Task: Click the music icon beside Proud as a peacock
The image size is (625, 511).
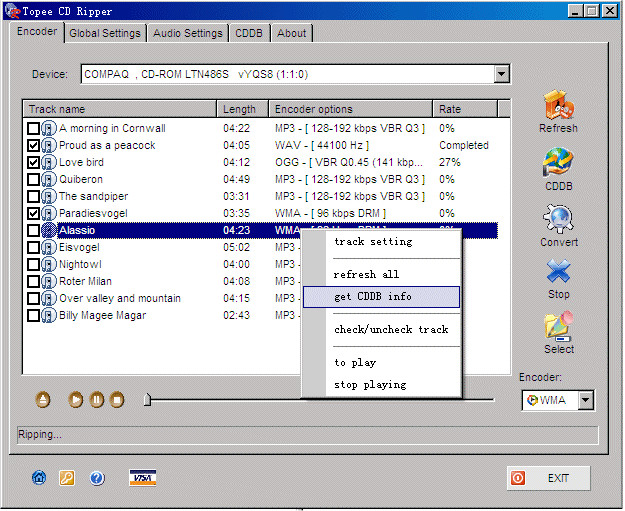Action: point(49,145)
